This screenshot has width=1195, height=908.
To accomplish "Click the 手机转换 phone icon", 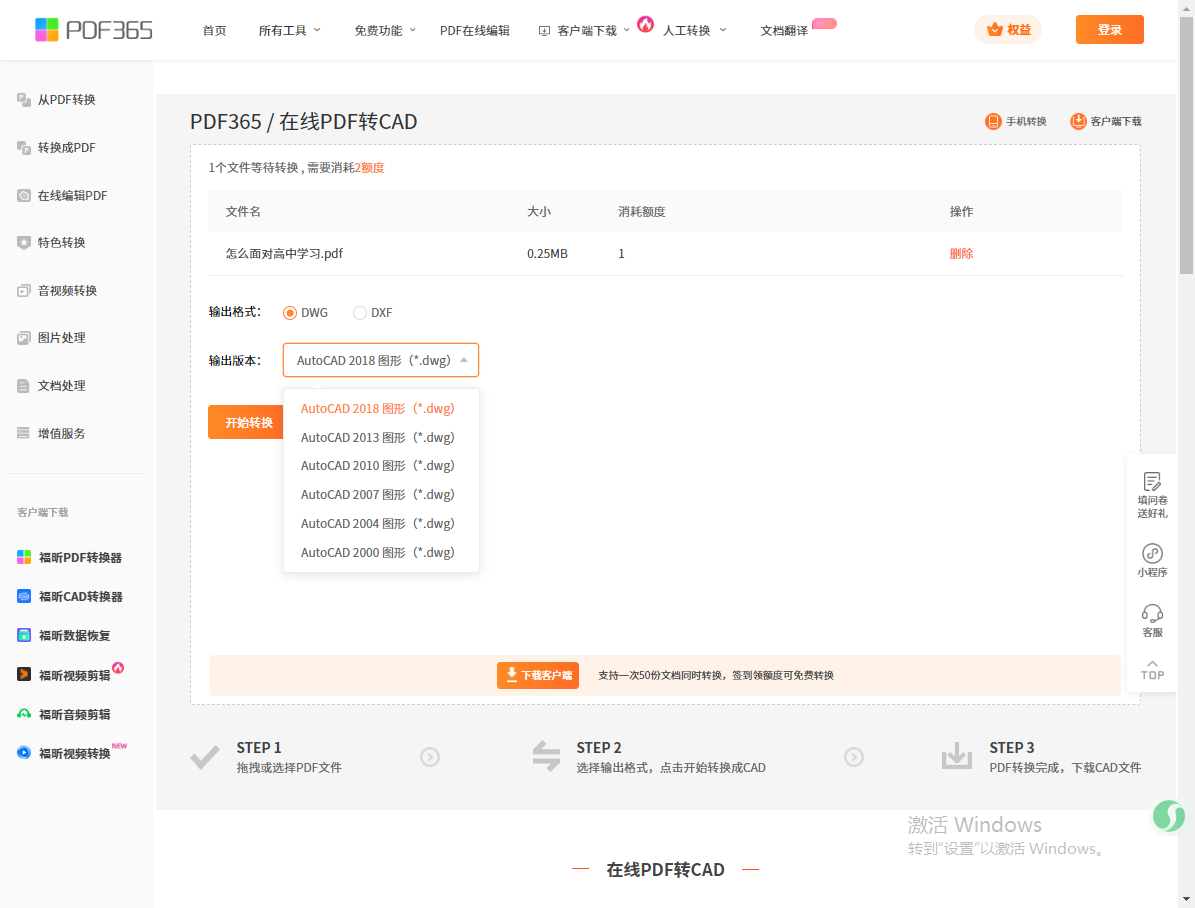I will tap(993, 121).
